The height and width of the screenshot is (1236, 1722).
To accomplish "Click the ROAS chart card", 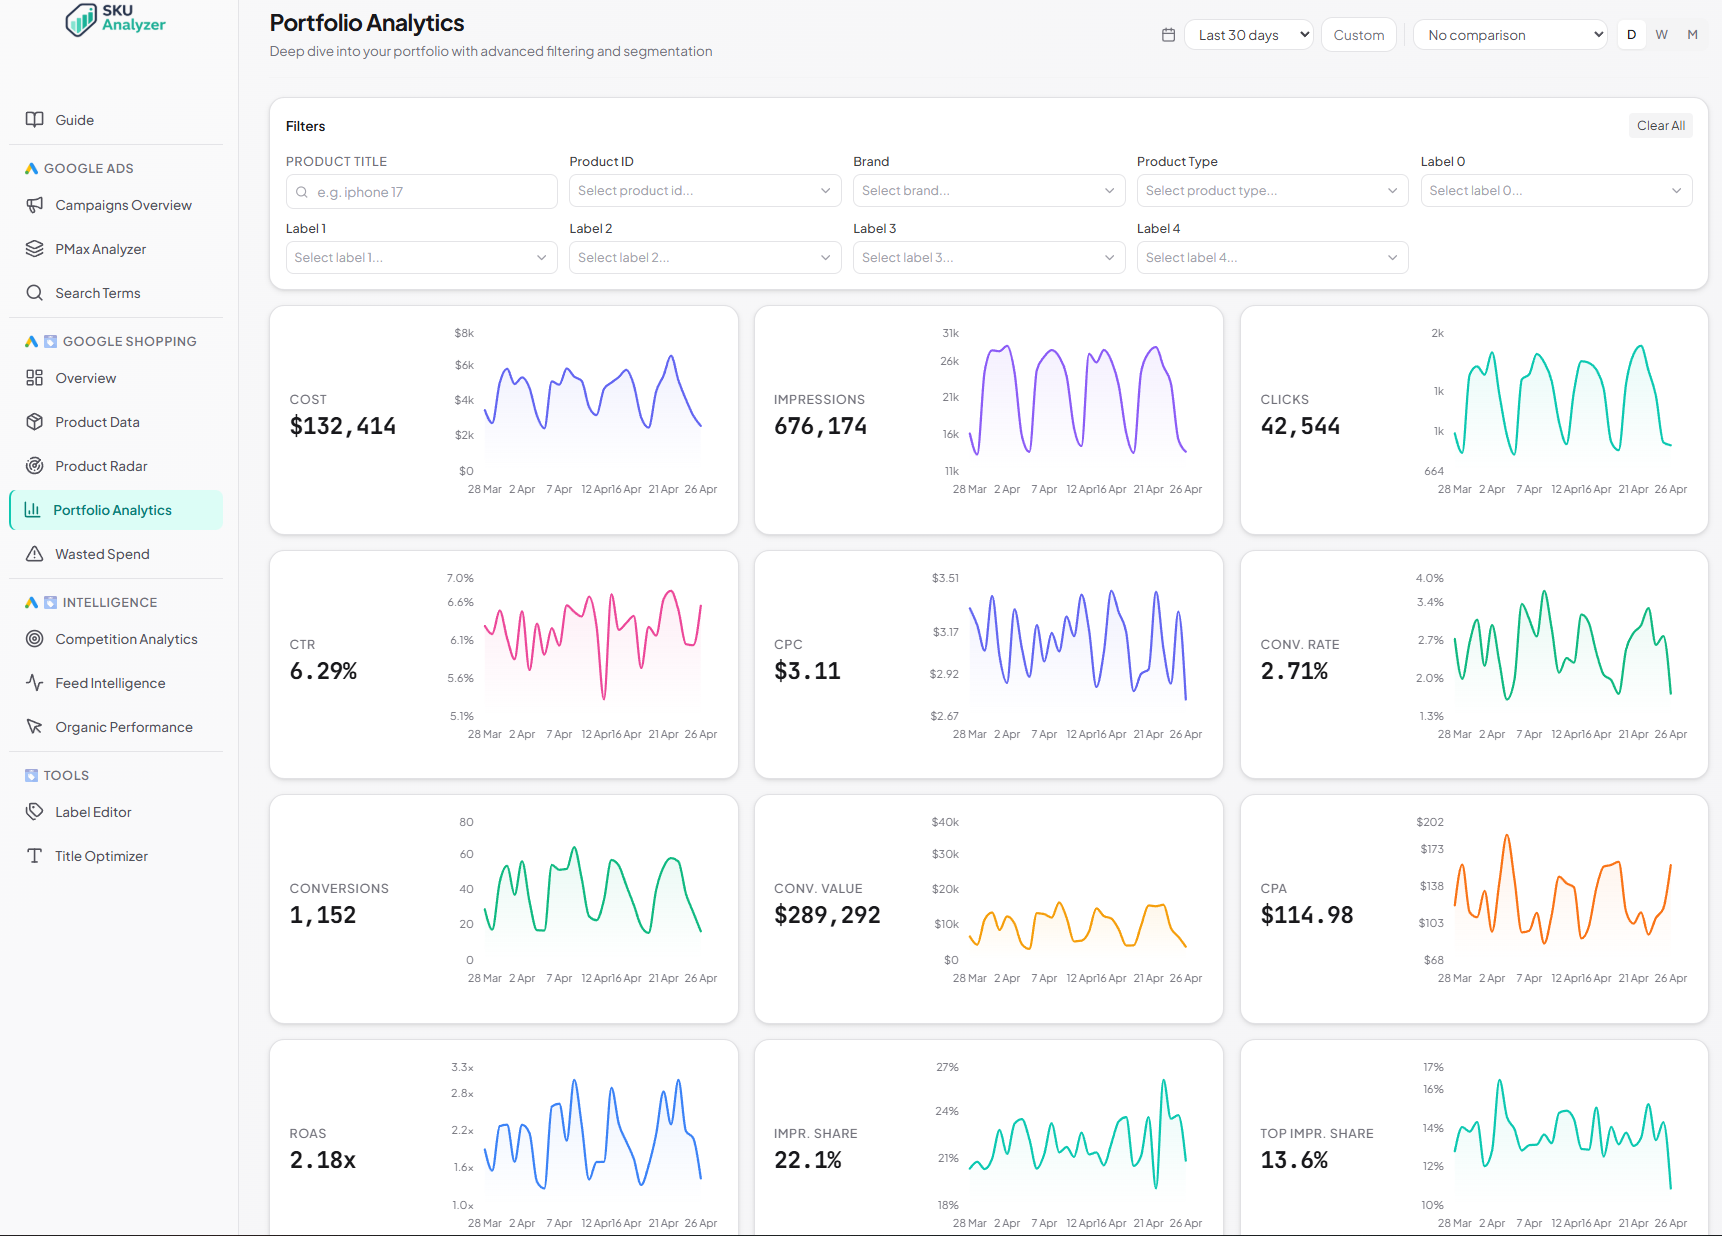I will click(504, 1138).
